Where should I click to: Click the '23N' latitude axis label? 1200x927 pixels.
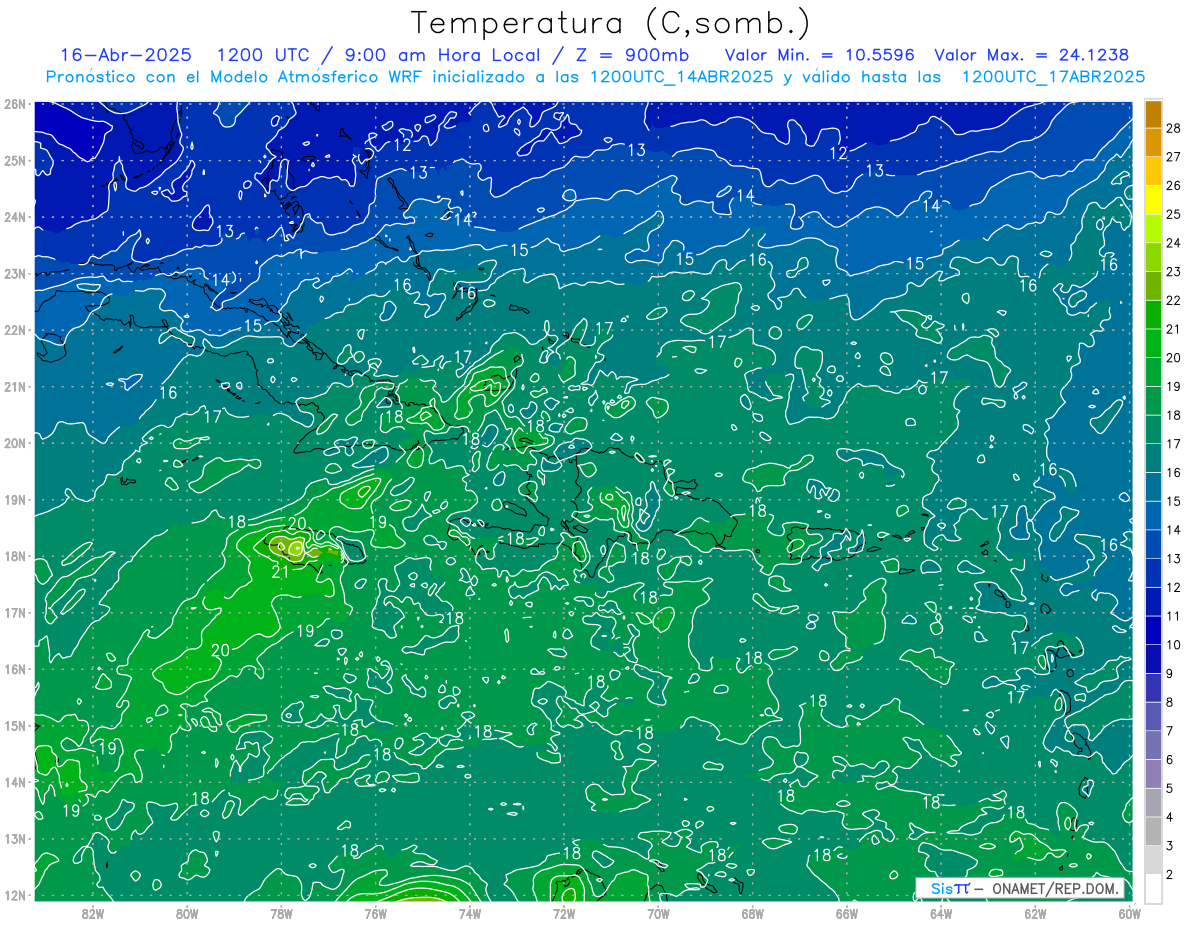pos(14,274)
